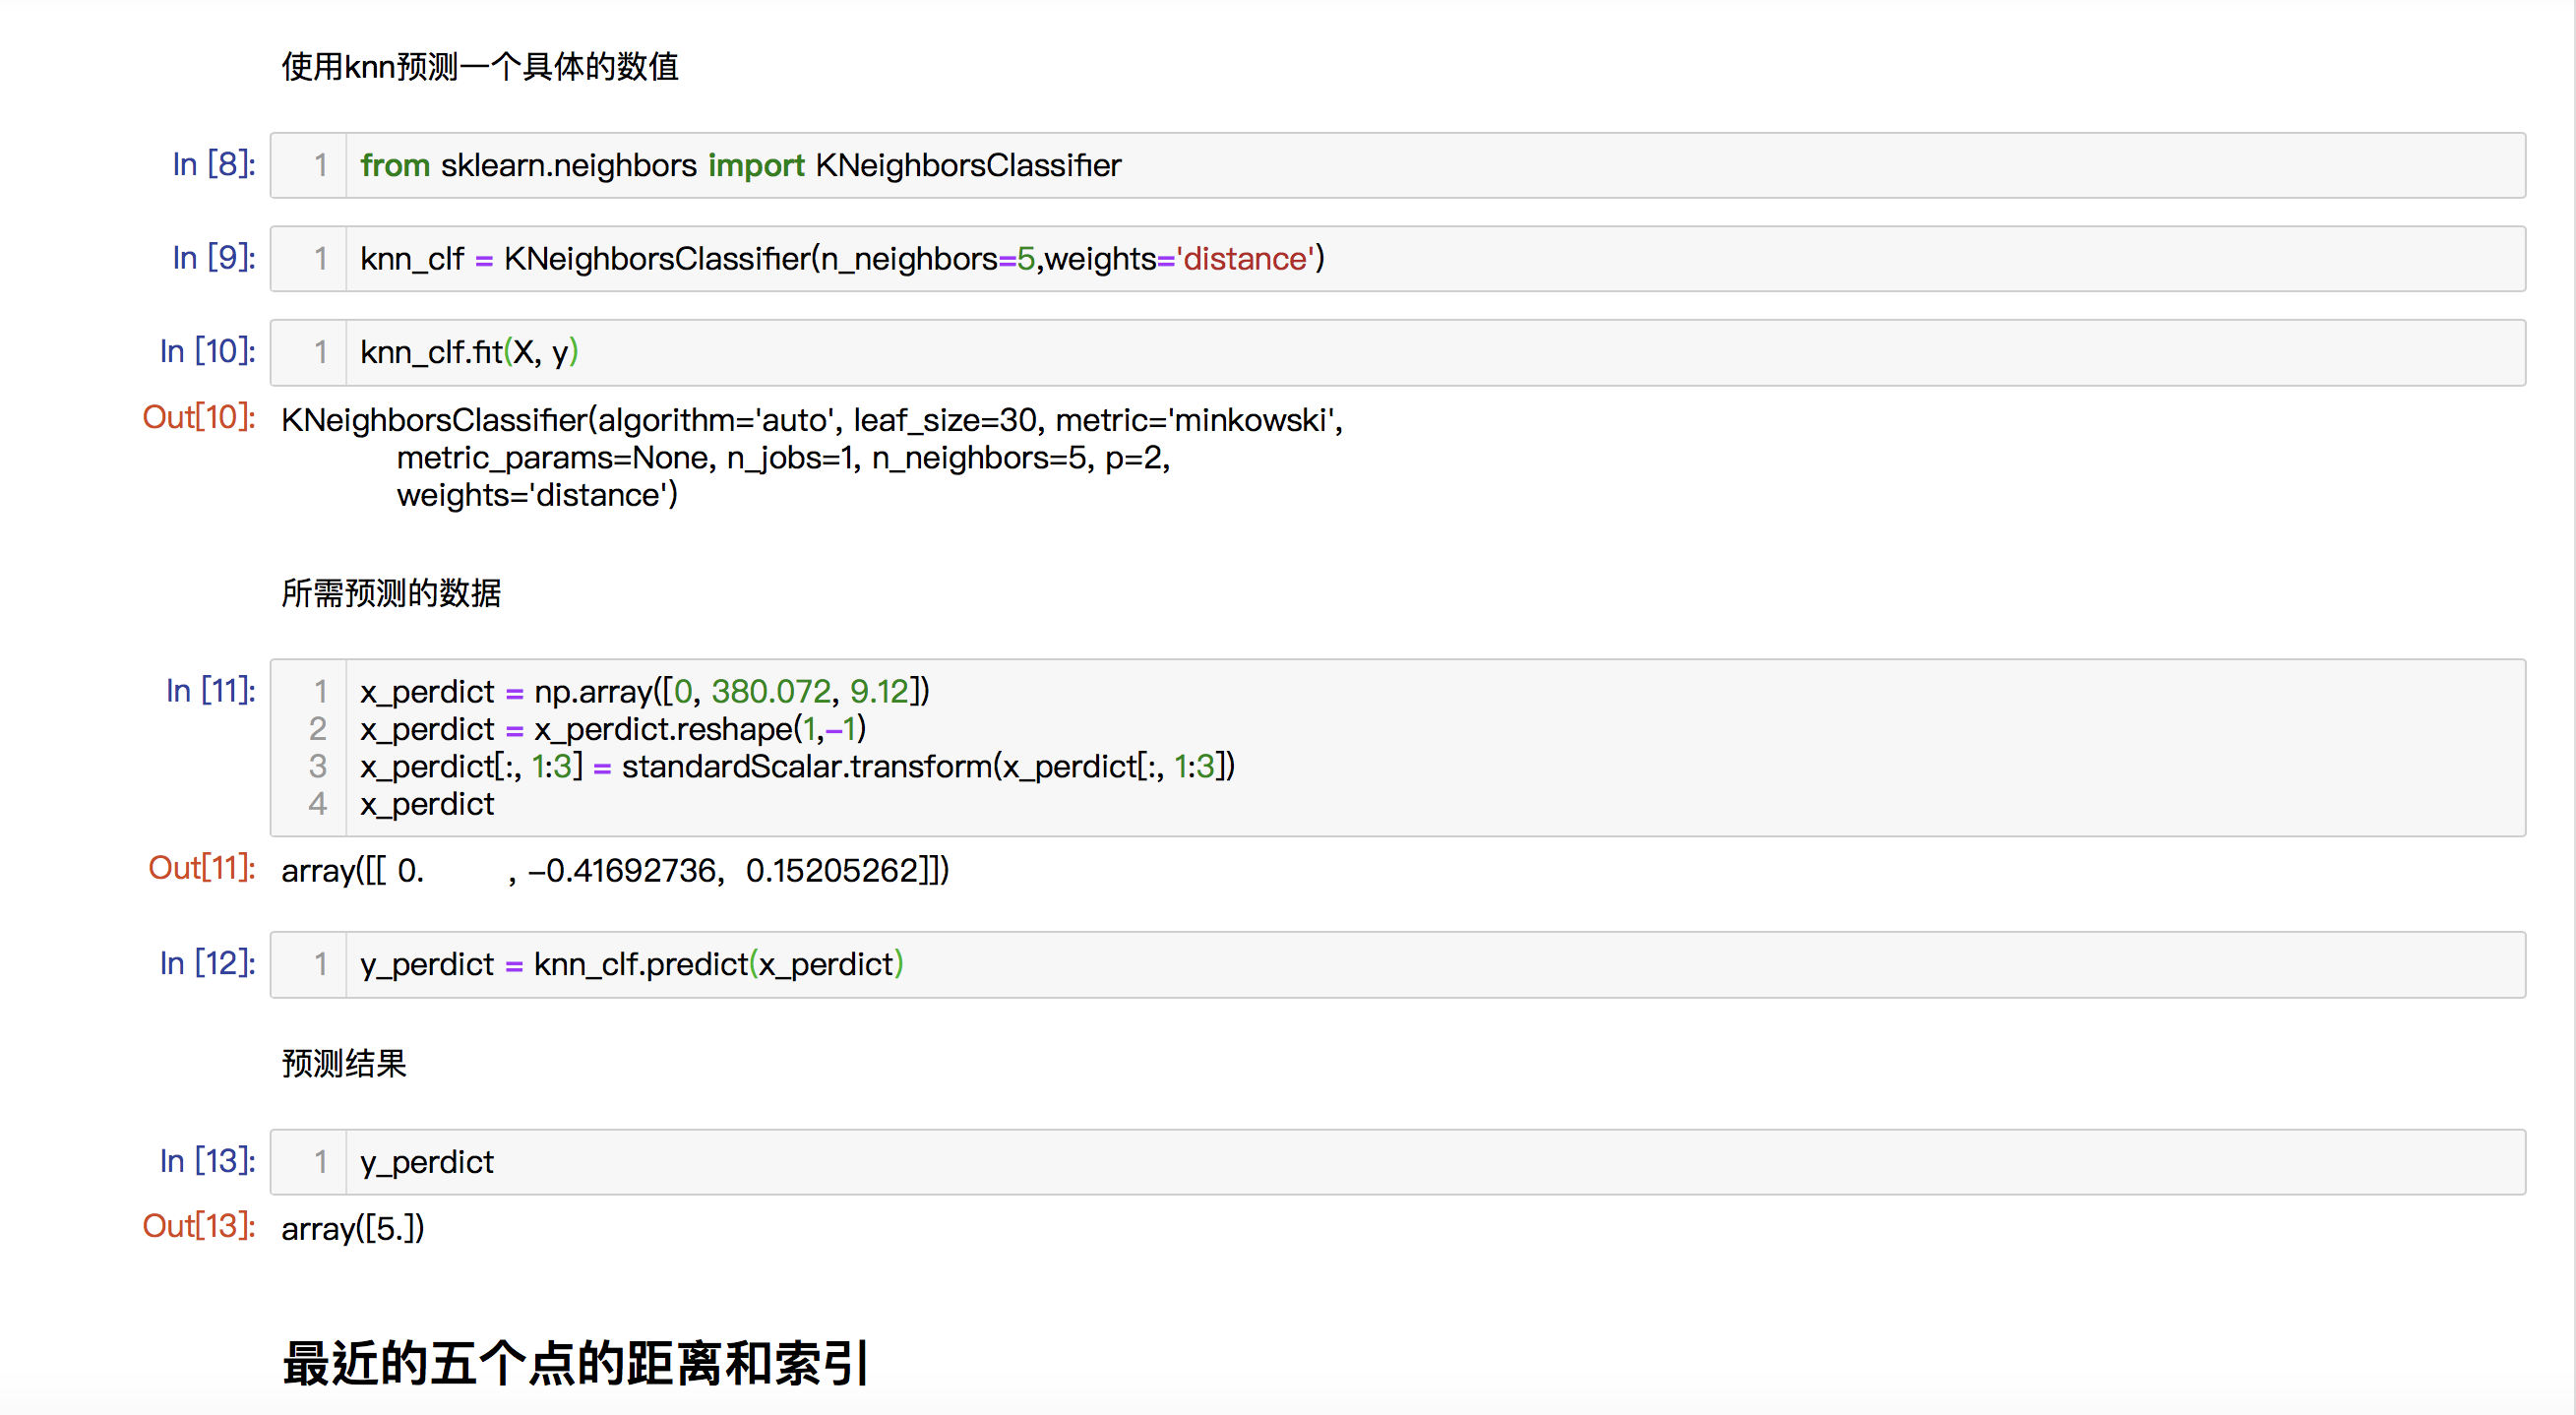Click the weights='distance') output line
Viewport: 2576px width, 1415px height.
coord(537,495)
